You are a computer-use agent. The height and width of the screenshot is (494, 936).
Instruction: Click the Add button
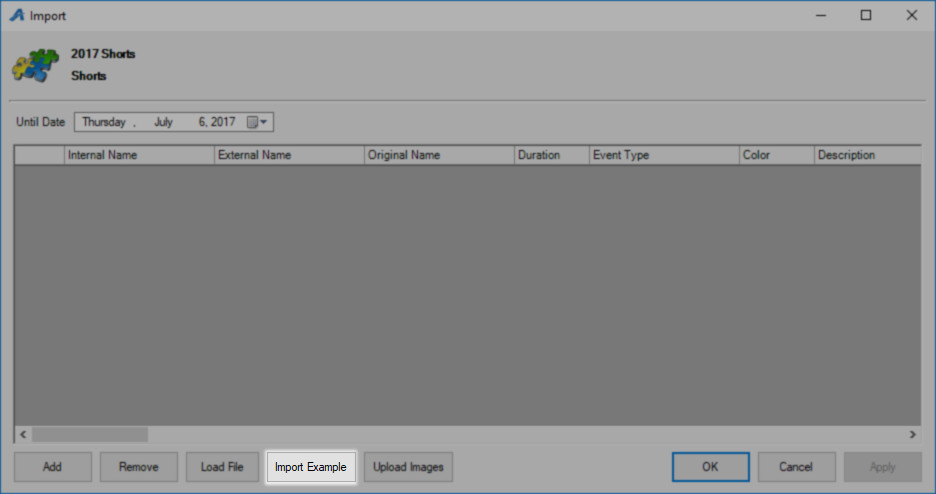pyautogui.click(x=53, y=467)
